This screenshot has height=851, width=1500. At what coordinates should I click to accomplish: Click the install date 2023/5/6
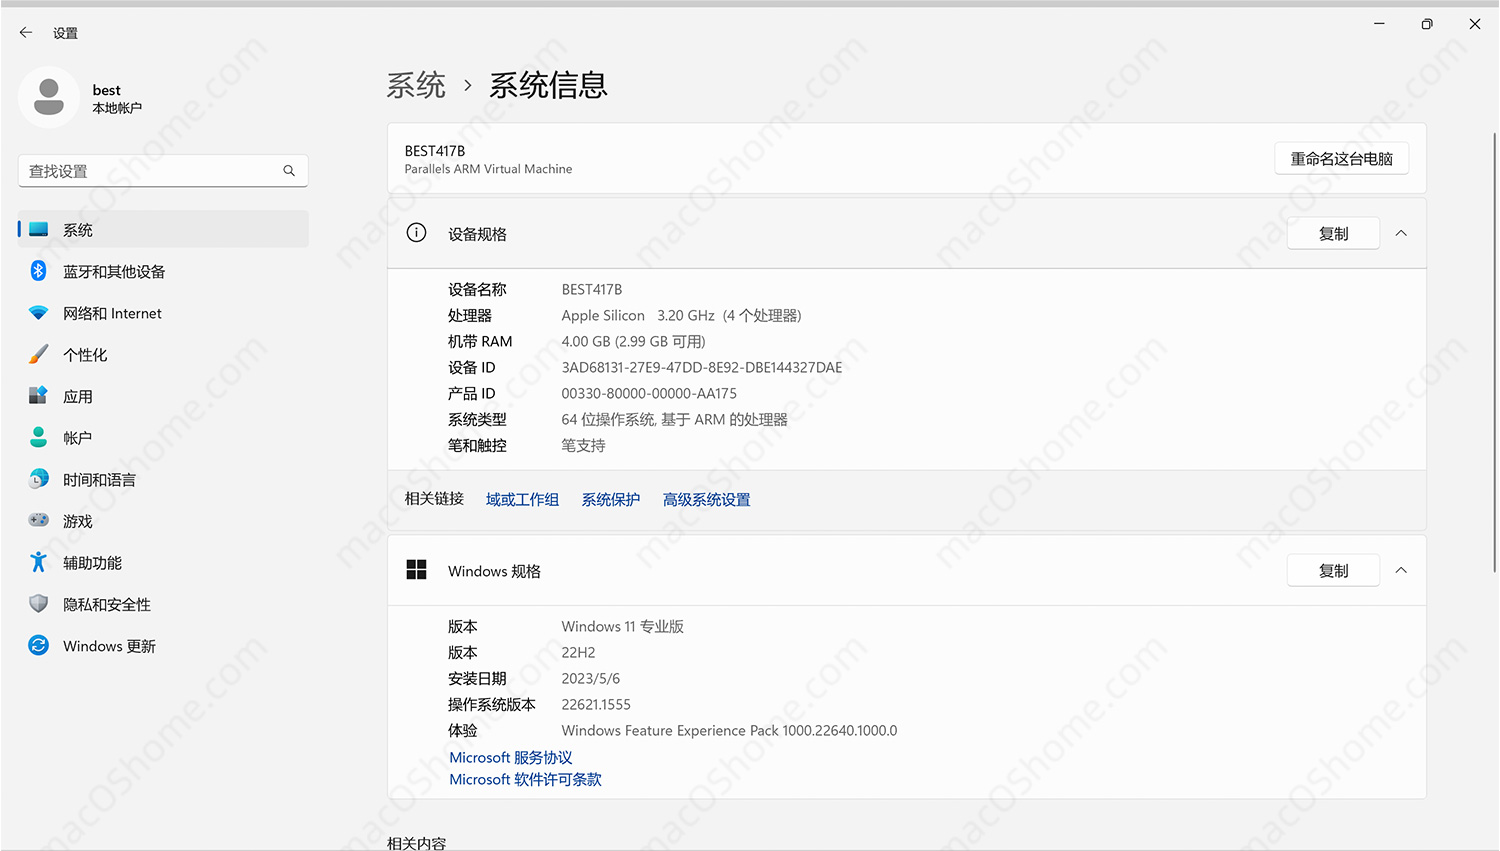point(590,678)
